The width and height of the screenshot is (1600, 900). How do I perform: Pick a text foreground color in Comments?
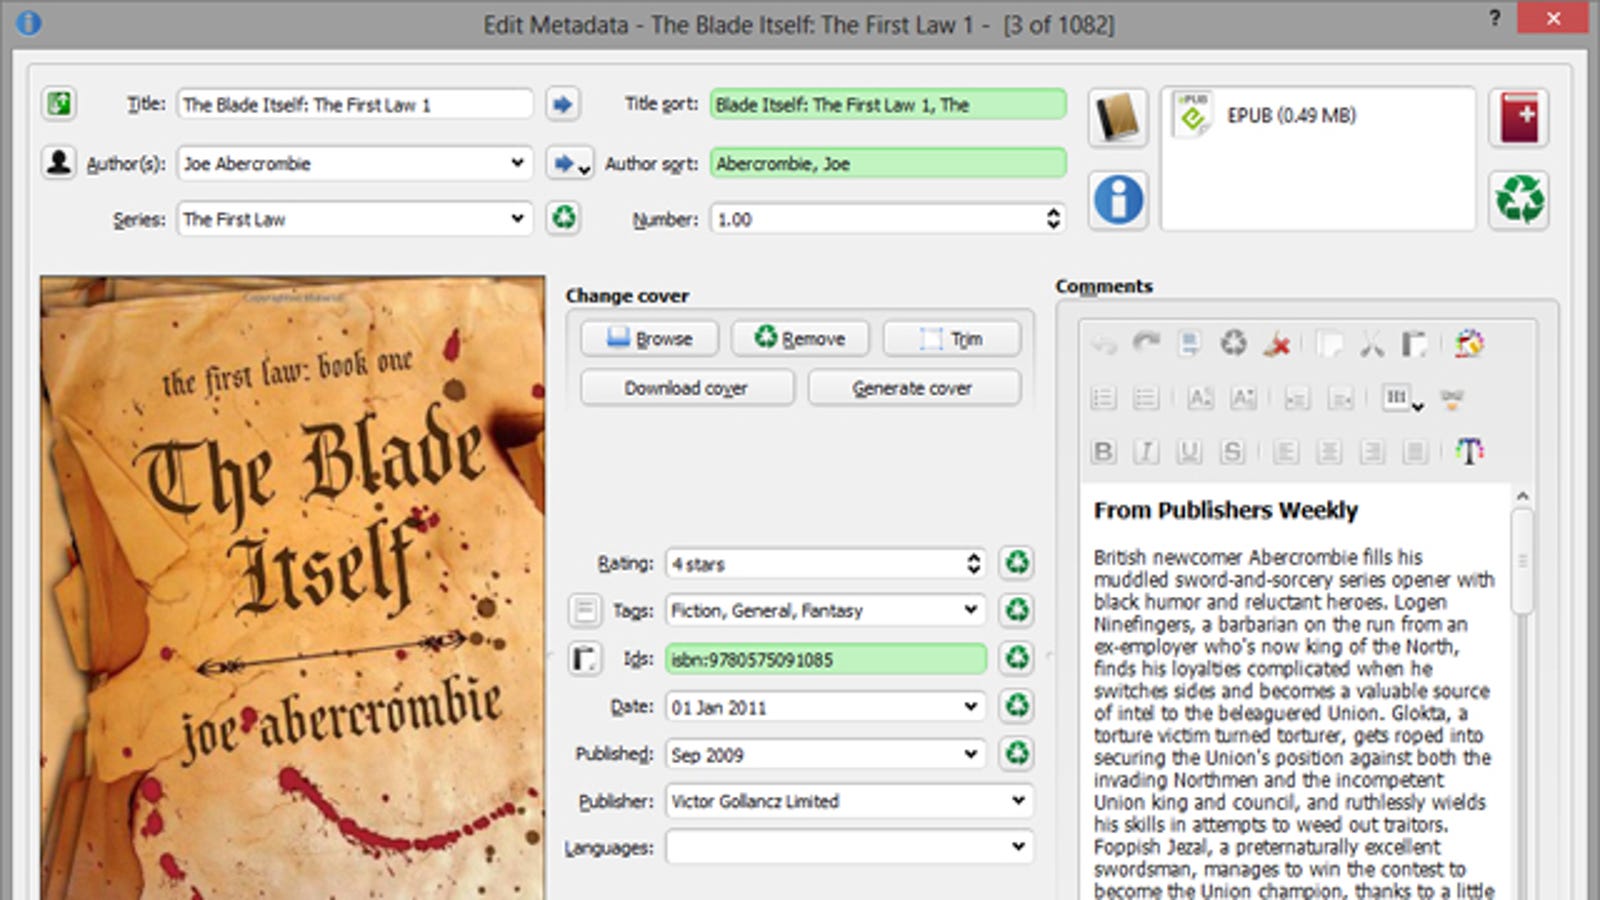1469,452
